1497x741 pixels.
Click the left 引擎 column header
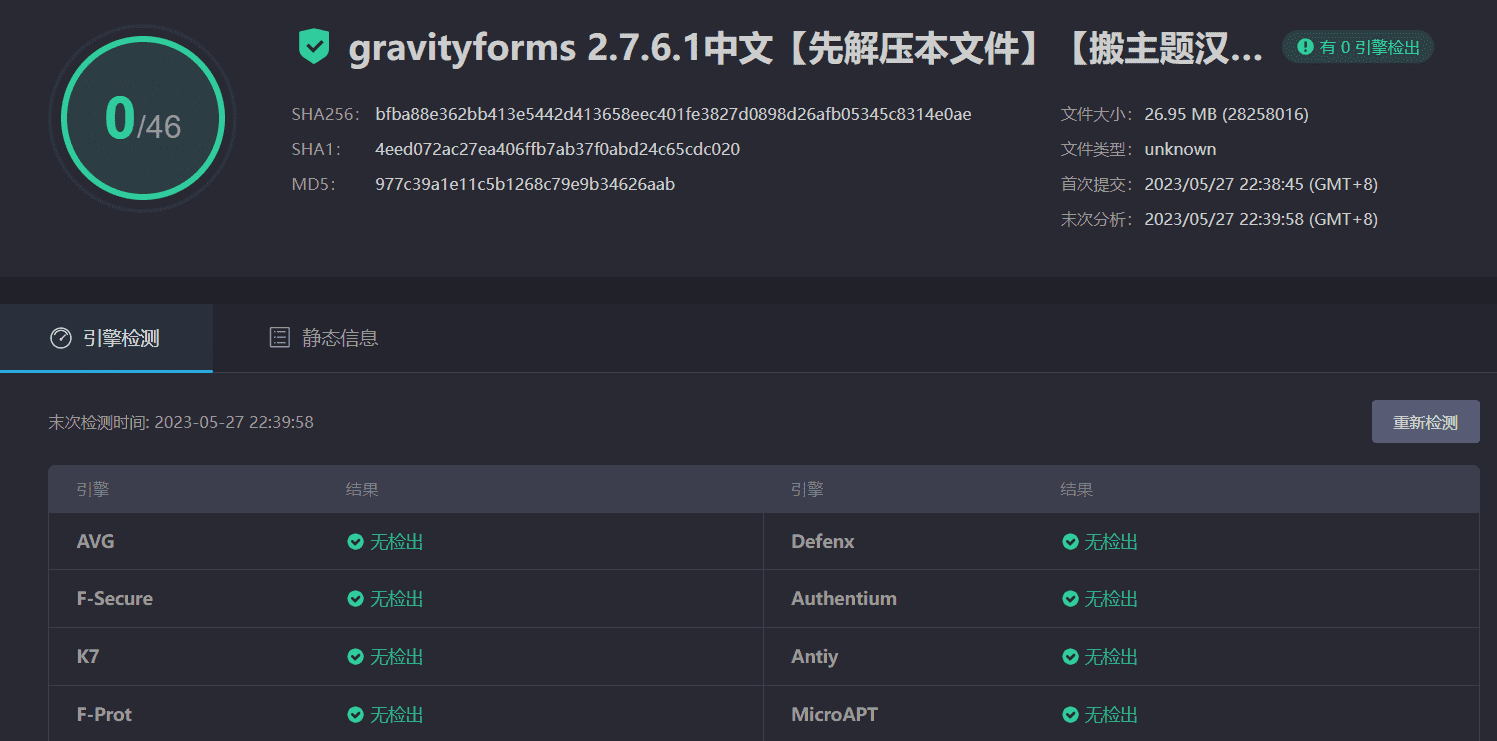pyautogui.click(x=93, y=490)
